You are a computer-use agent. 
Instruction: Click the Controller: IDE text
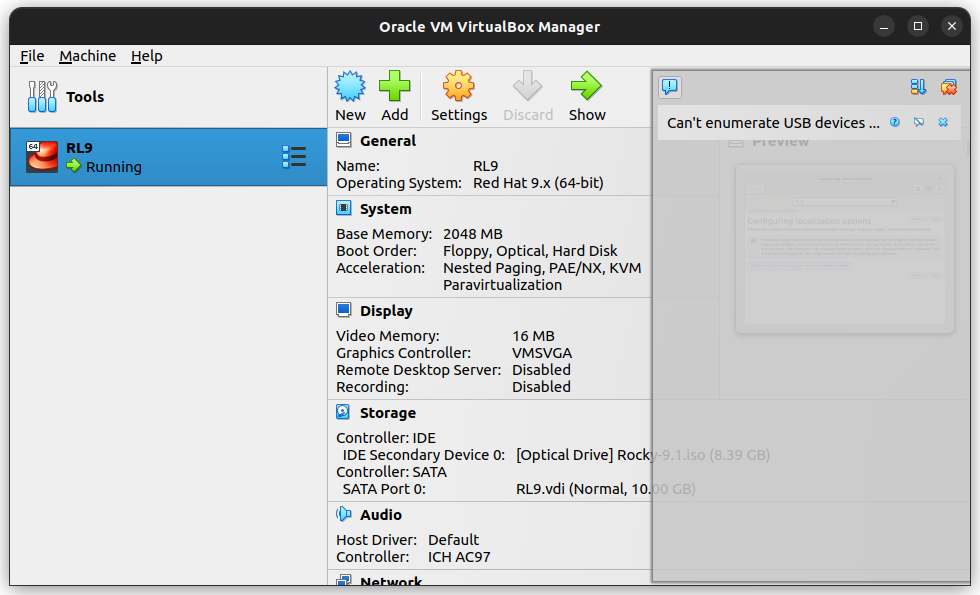[386, 438]
